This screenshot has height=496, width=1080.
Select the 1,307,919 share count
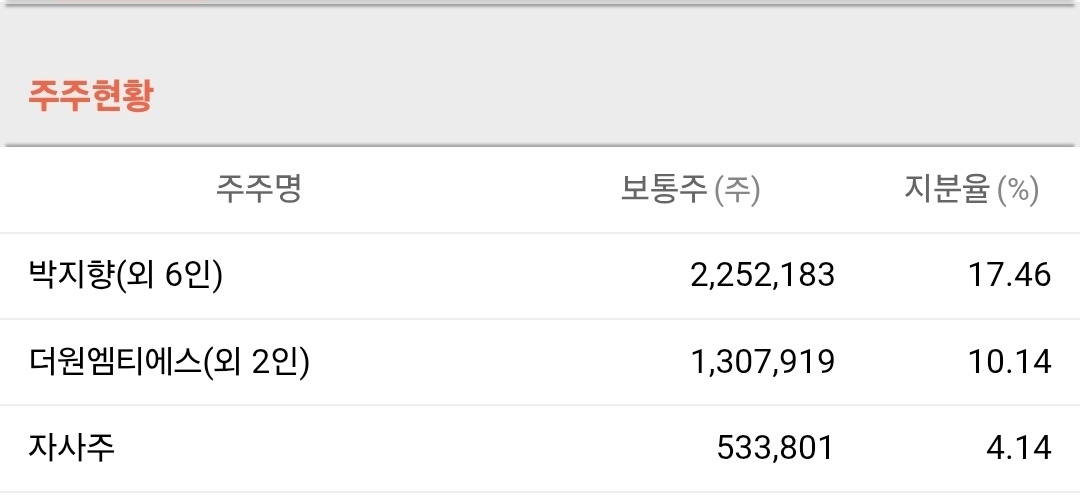tap(762, 362)
